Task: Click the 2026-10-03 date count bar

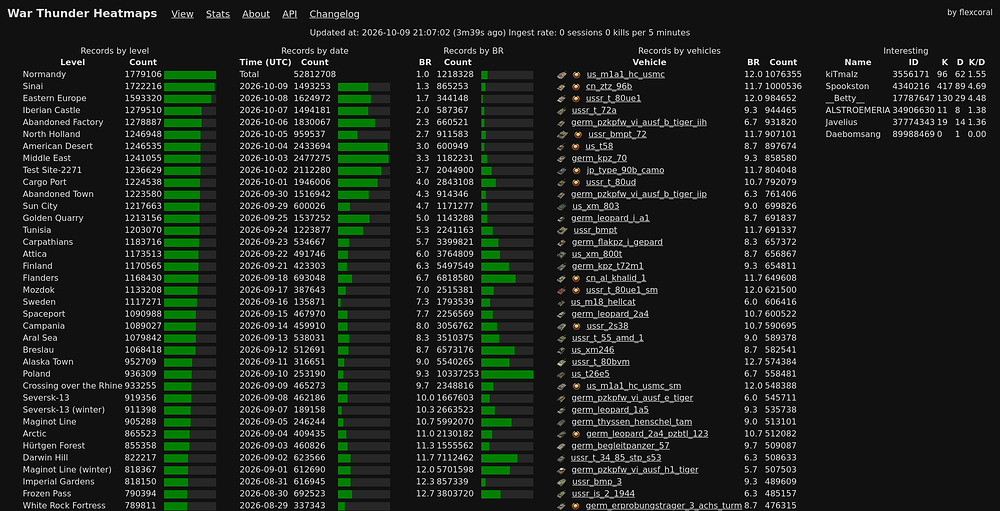Action: coord(364,158)
